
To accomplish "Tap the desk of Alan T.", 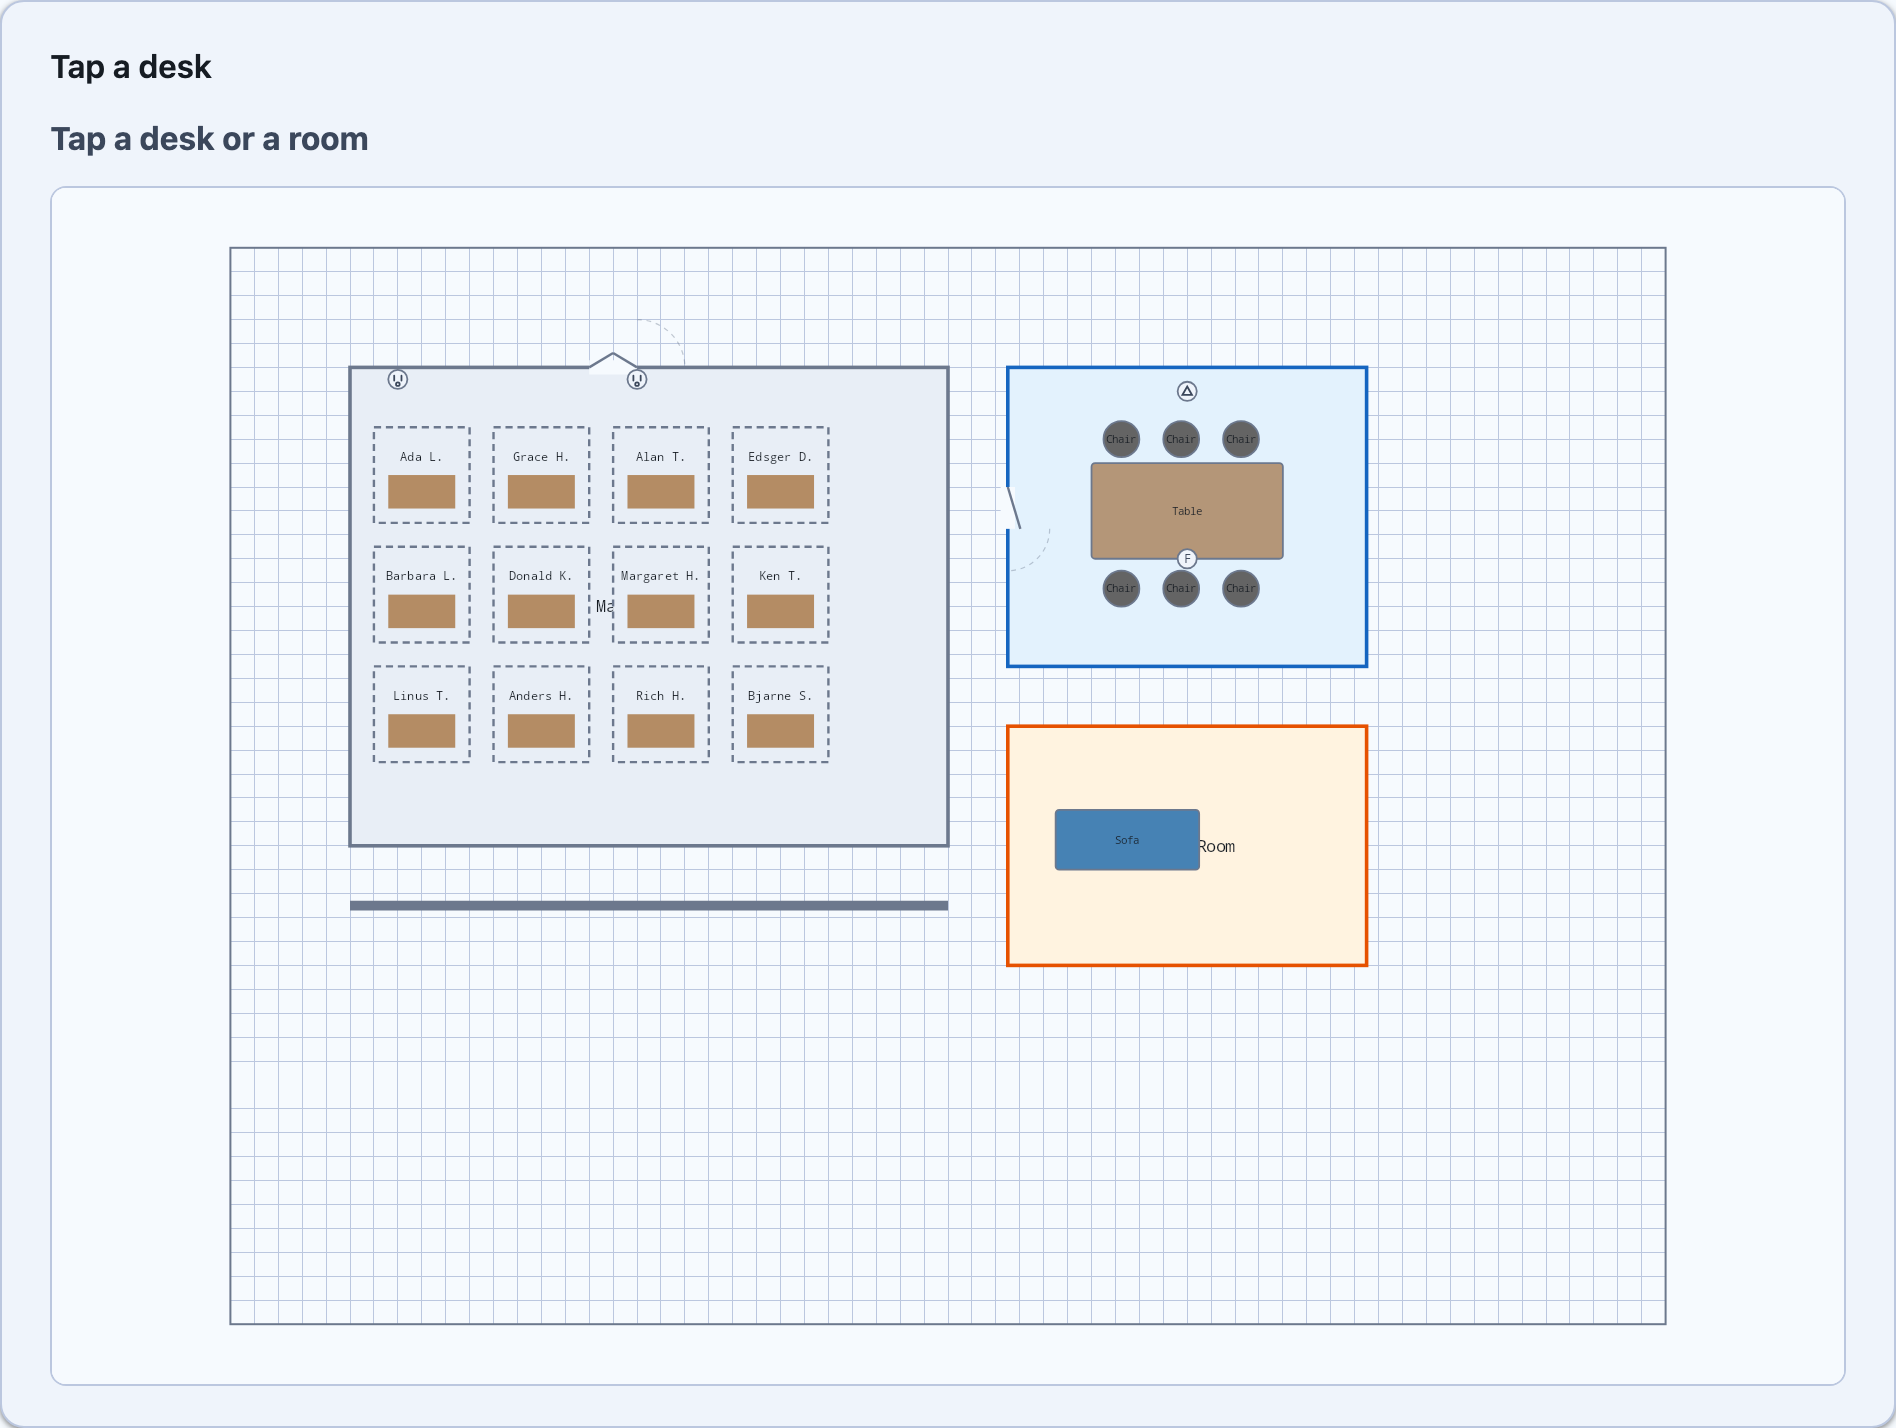I will point(661,475).
